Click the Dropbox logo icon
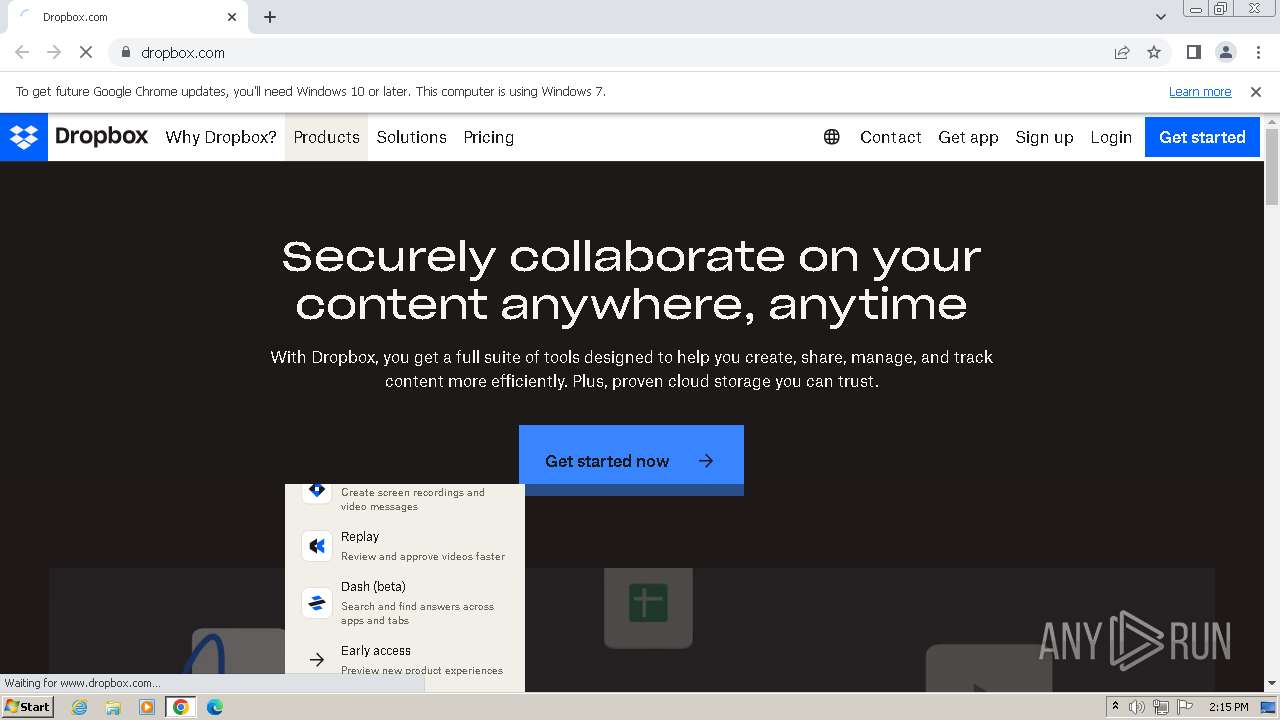The width and height of the screenshot is (1280, 720). click(24, 137)
